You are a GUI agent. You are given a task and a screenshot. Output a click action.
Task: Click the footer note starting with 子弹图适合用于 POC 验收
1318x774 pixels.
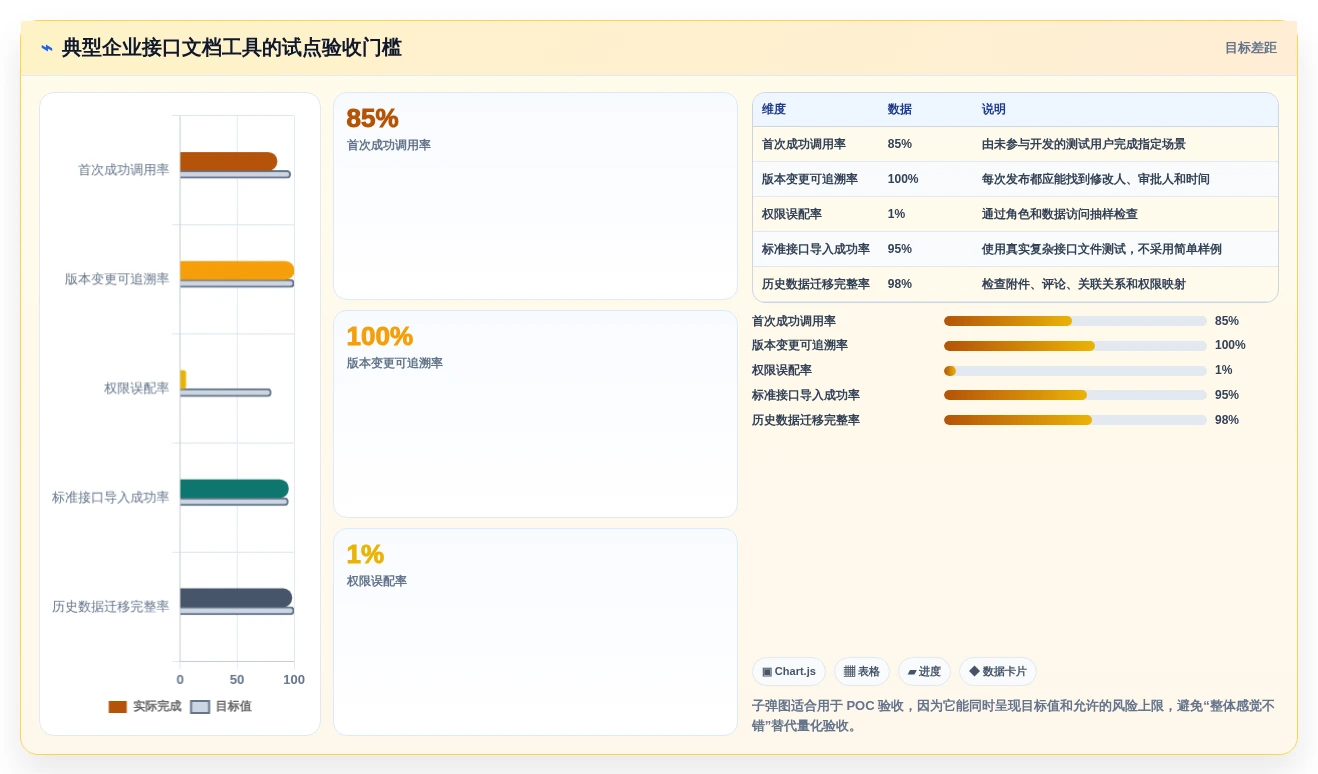click(1014, 716)
